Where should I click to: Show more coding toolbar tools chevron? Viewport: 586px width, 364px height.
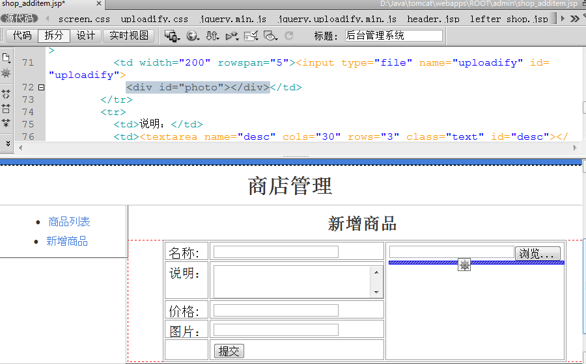pyautogui.click(x=7, y=144)
